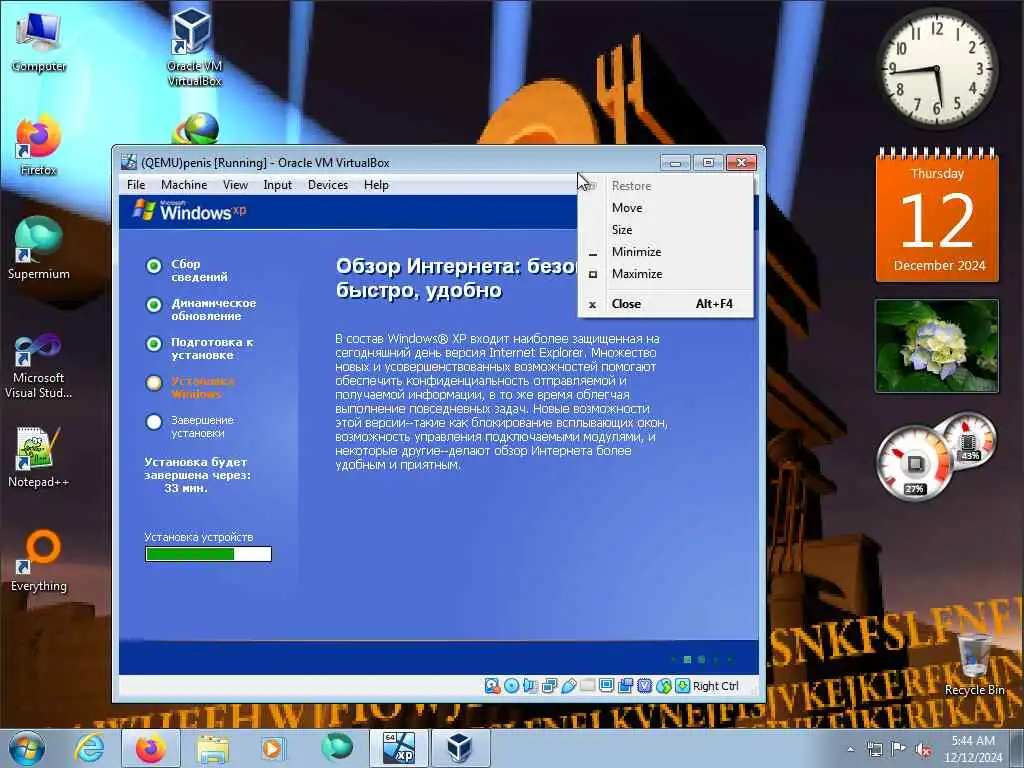Select the Recycle Bin desktop icon

(974, 664)
